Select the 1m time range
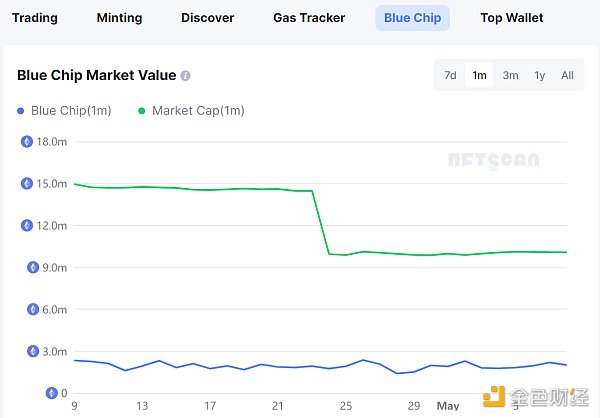Screen dimensions: 600x418 point(480,75)
